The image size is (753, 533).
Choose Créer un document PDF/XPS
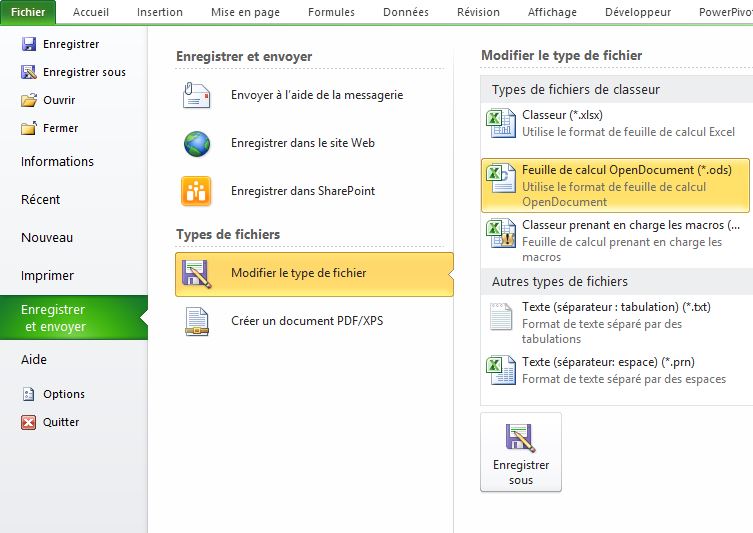(314, 321)
